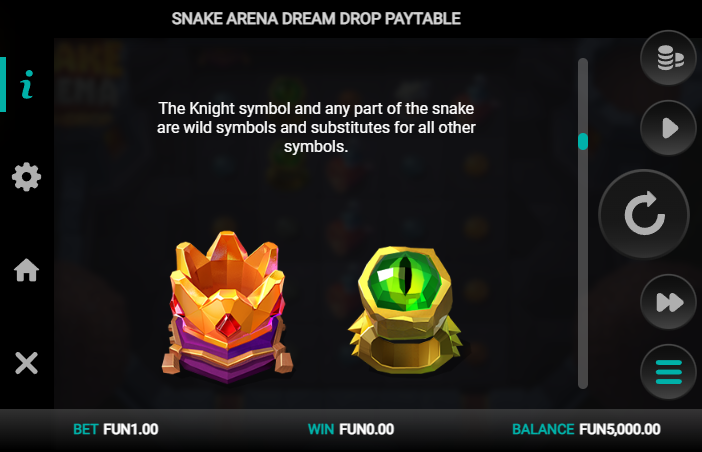Open bet settings with the coin stack icon

pos(668,58)
